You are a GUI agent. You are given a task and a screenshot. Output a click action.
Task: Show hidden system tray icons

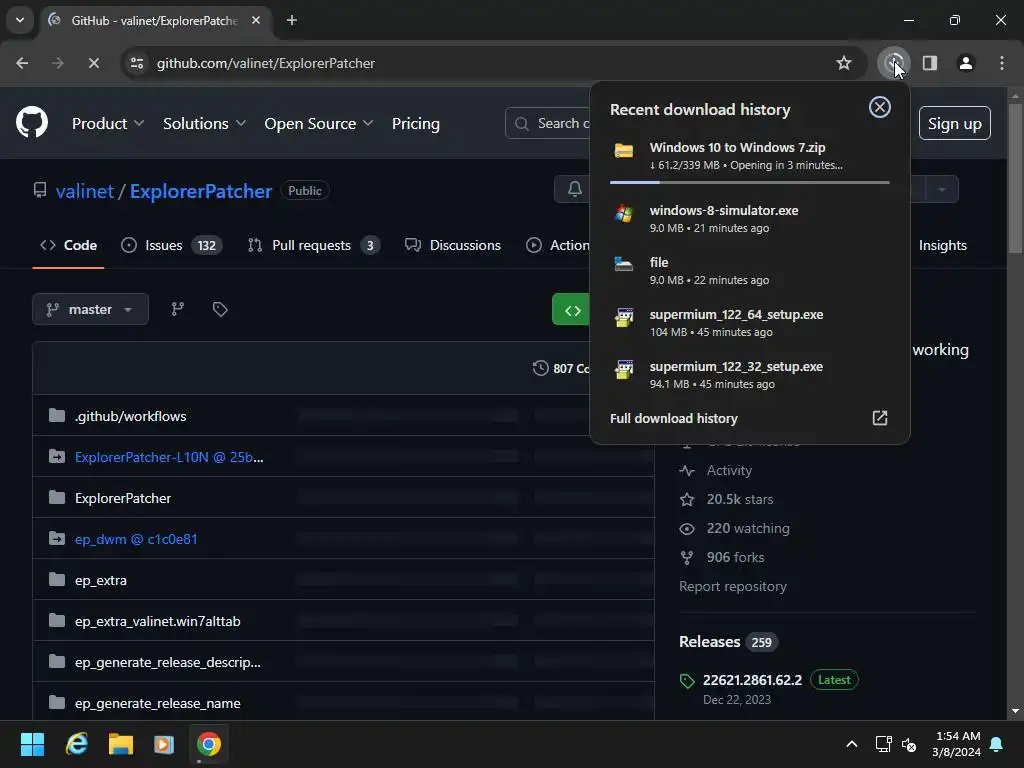pos(852,744)
